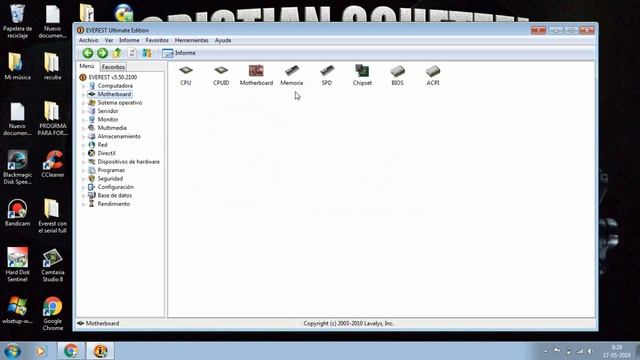Select Seguridad in the tree
Image resolution: width=640 pixels, height=360 pixels.
coord(110,179)
